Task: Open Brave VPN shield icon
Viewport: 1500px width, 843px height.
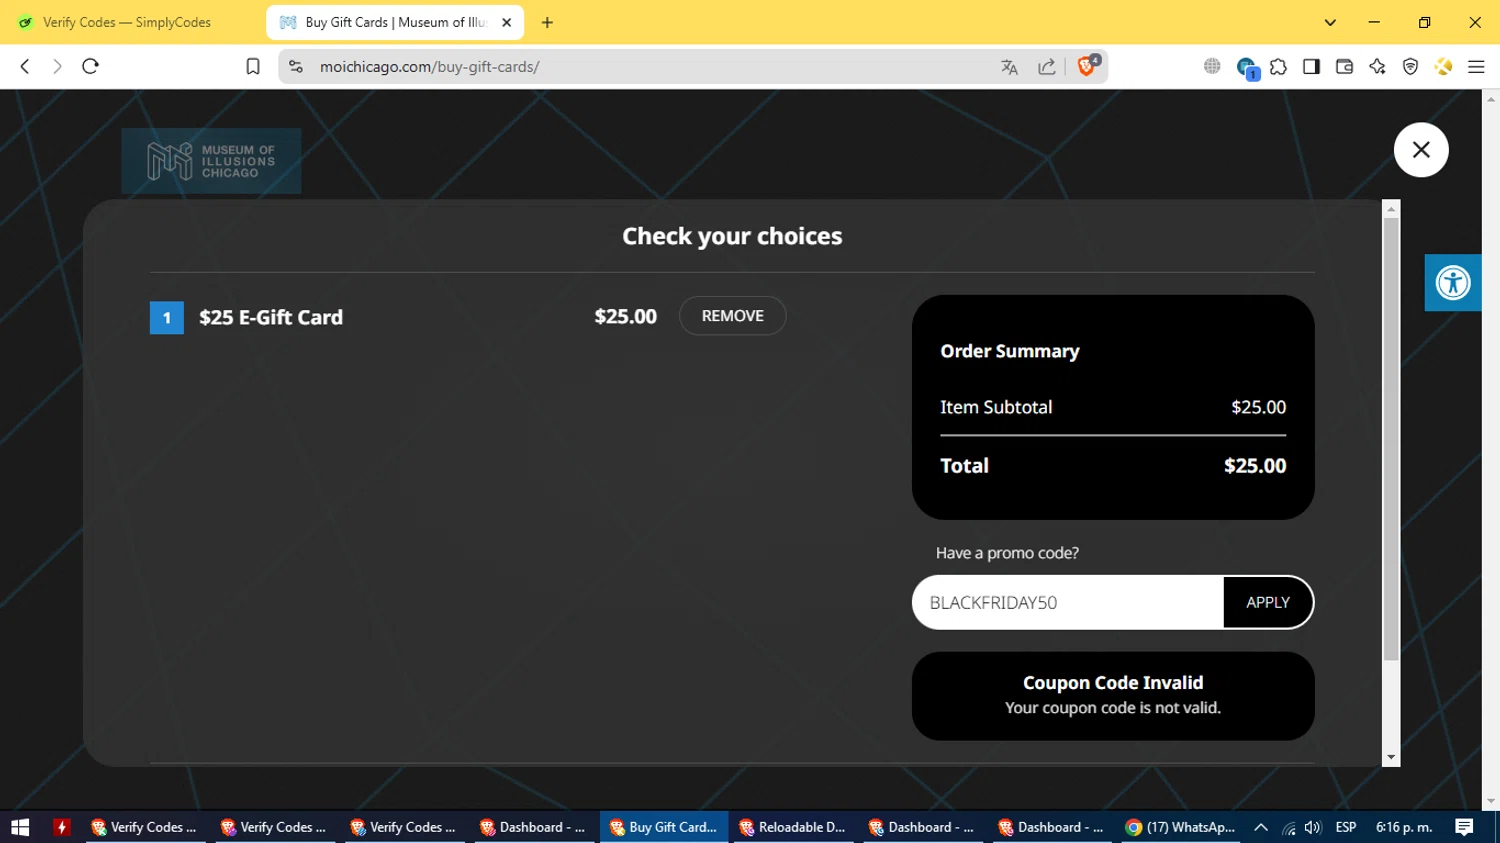Action: tap(1410, 66)
